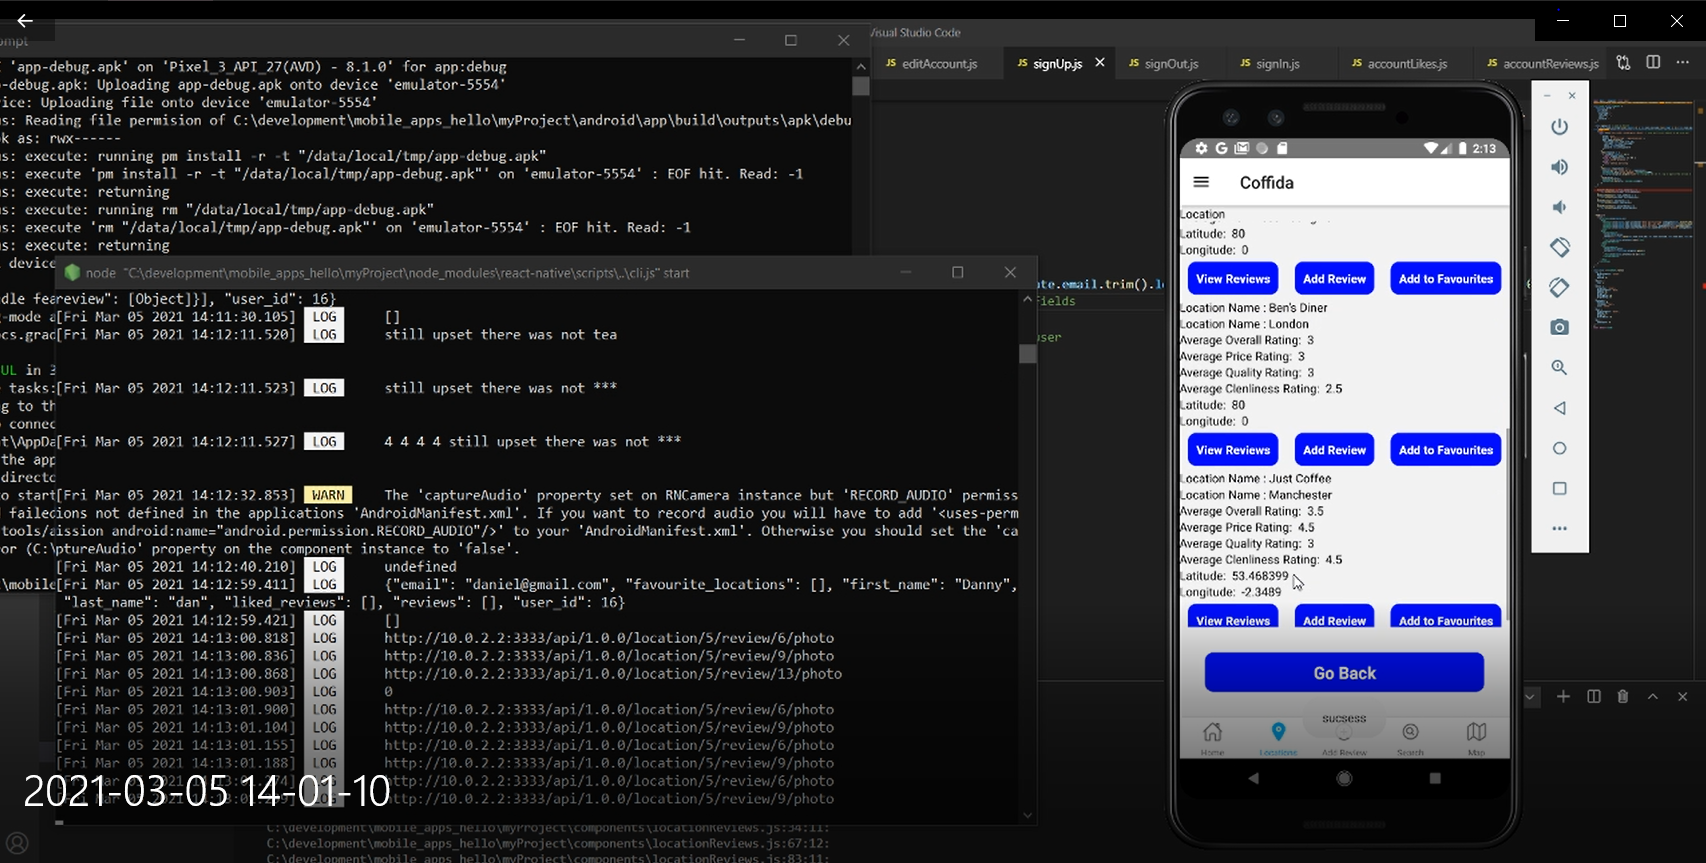
Task: Click the VS Code minimap code preview
Action: (x=1643, y=214)
